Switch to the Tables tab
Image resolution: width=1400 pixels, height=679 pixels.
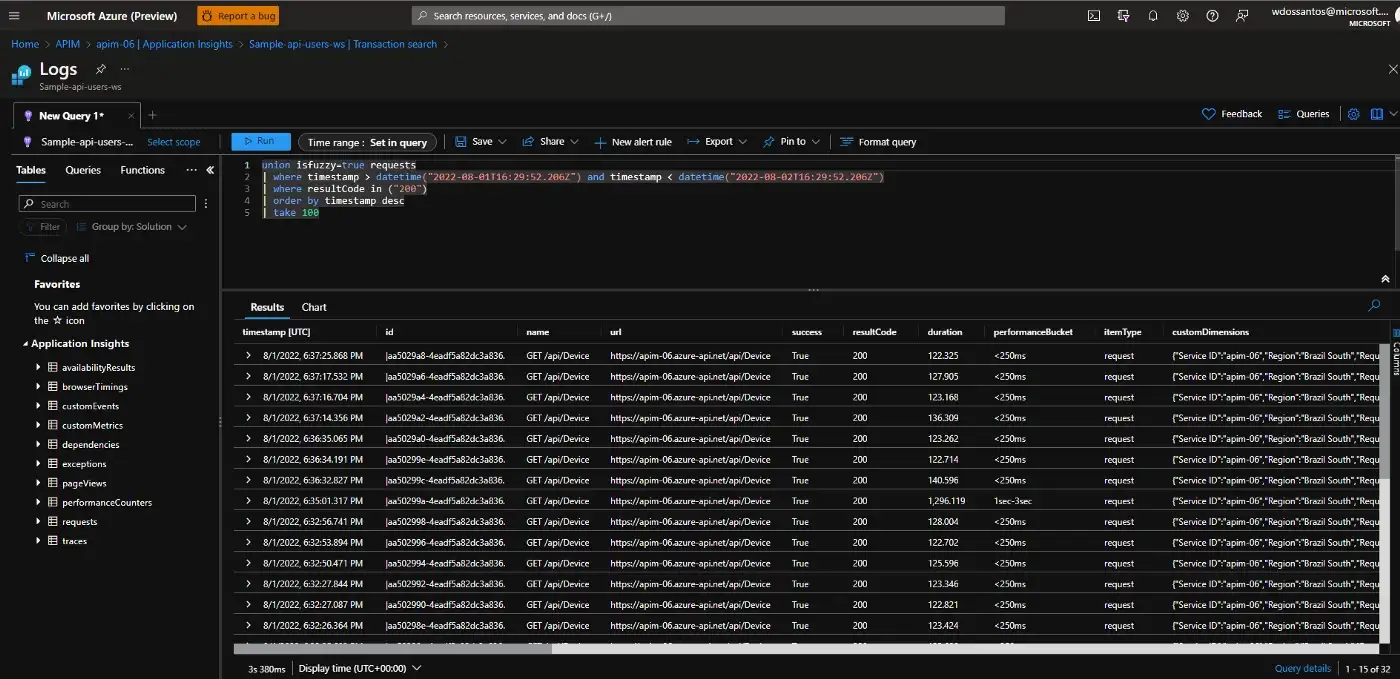tap(31, 170)
